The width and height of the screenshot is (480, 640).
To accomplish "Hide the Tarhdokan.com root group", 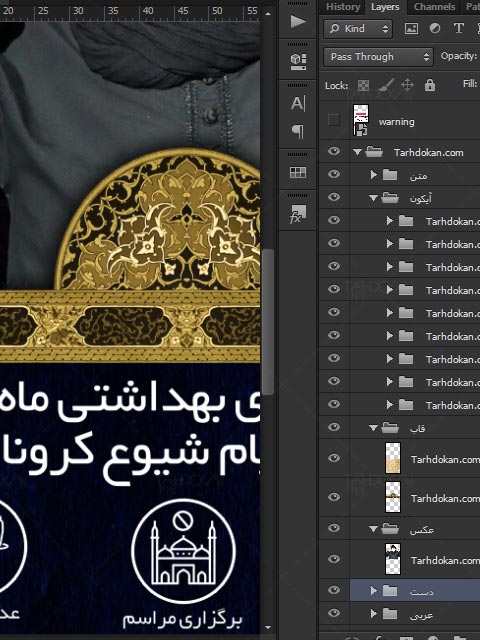I will [334, 151].
